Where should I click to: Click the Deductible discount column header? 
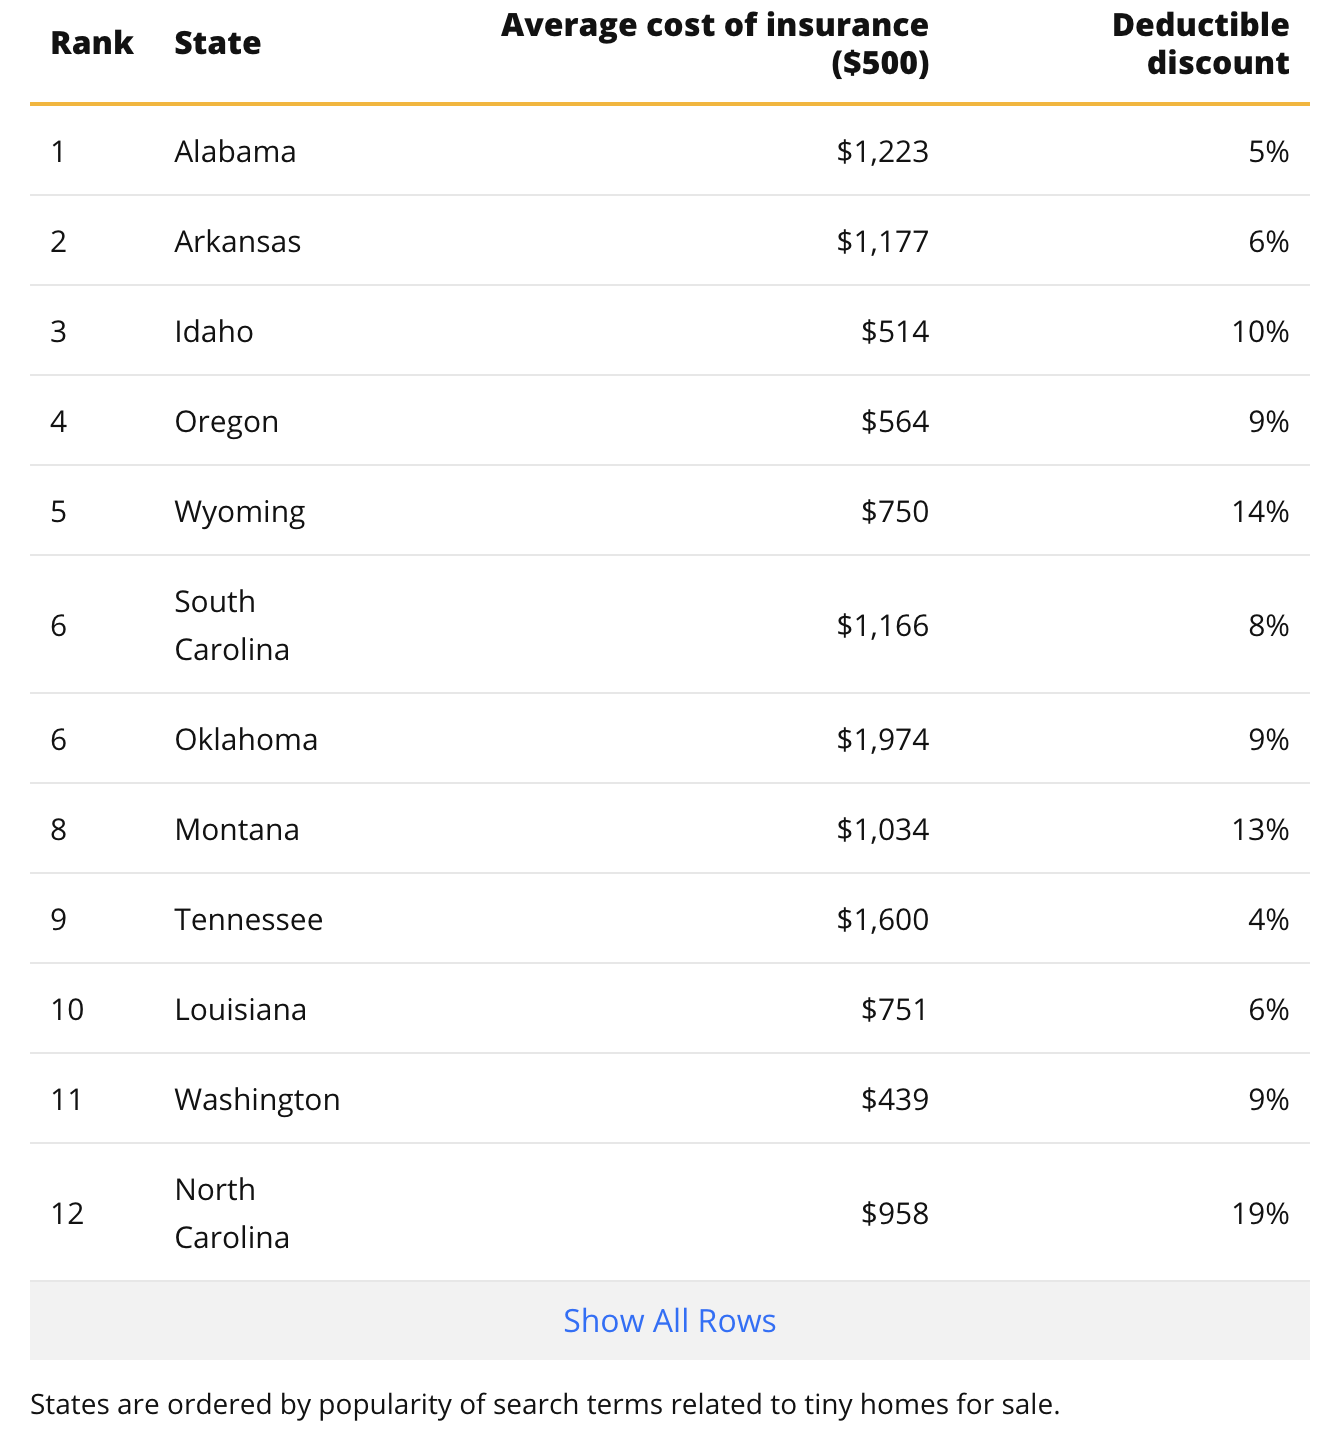pos(1200,44)
